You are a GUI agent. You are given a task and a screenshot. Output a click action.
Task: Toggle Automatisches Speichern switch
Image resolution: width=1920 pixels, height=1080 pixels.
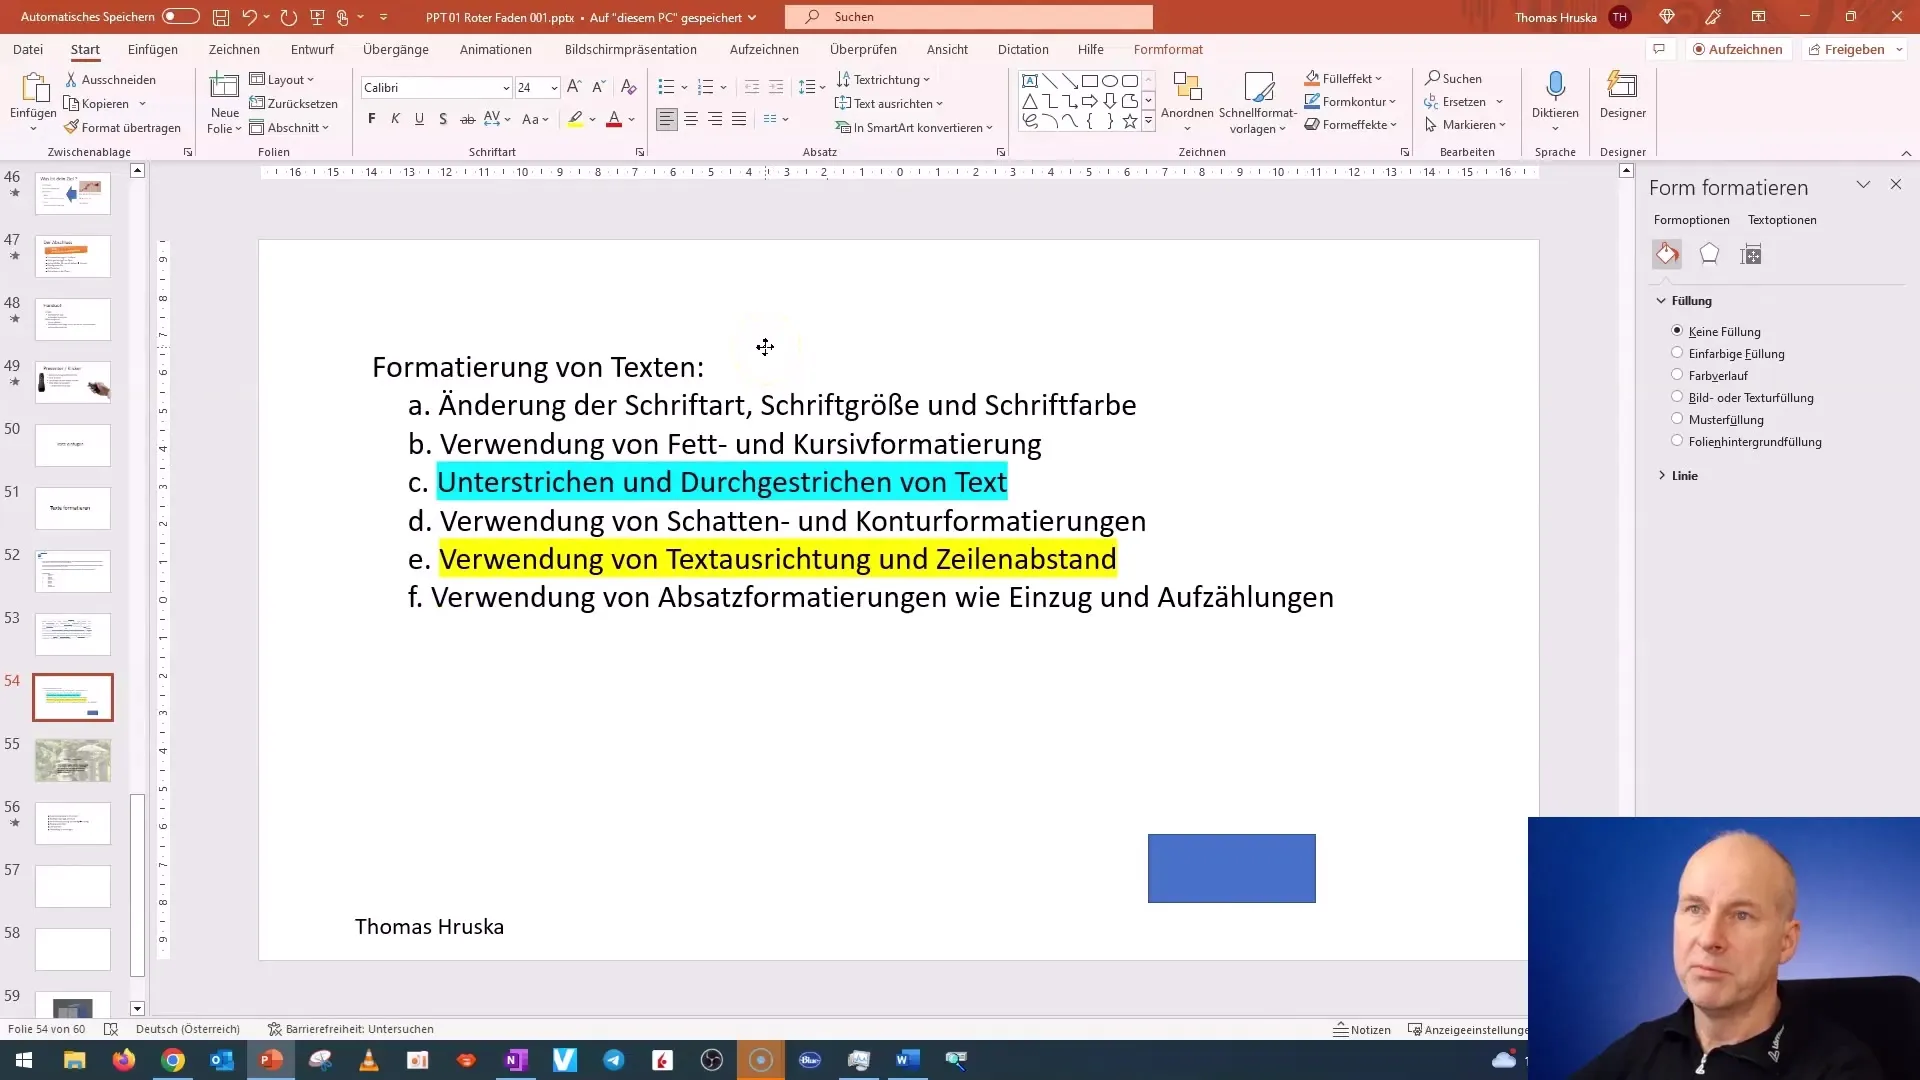click(180, 17)
